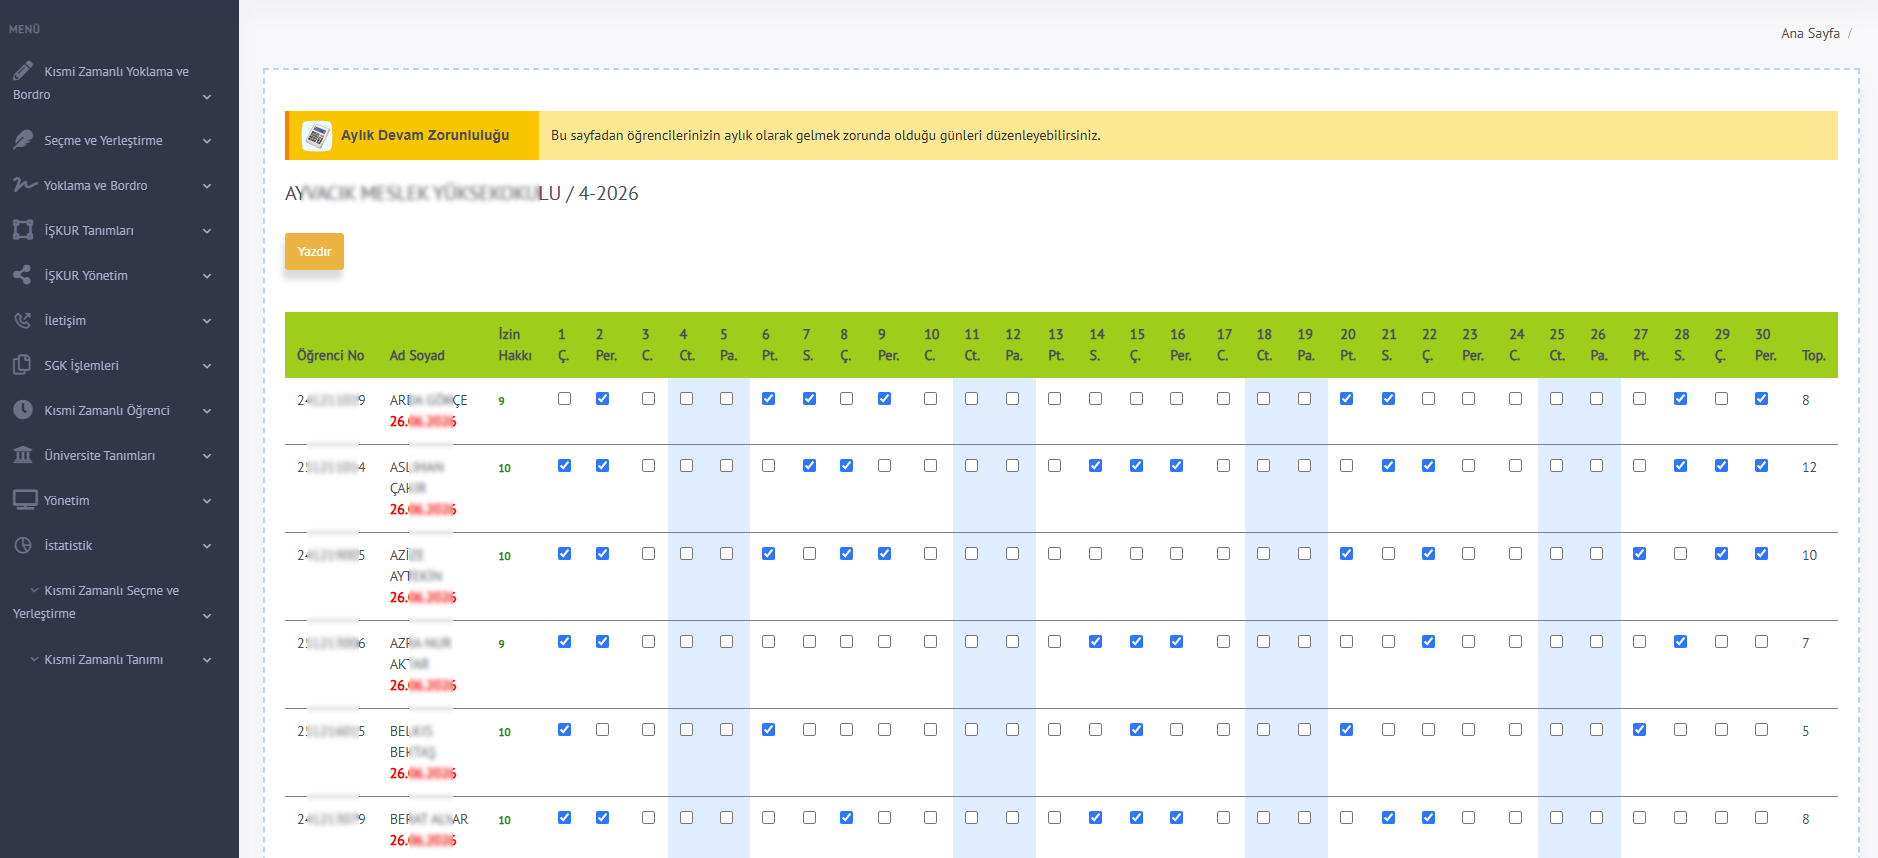The width and height of the screenshot is (1878, 858).
Task: Expand the Yoklama ve Bordro chevron
Action: (207, 186)
